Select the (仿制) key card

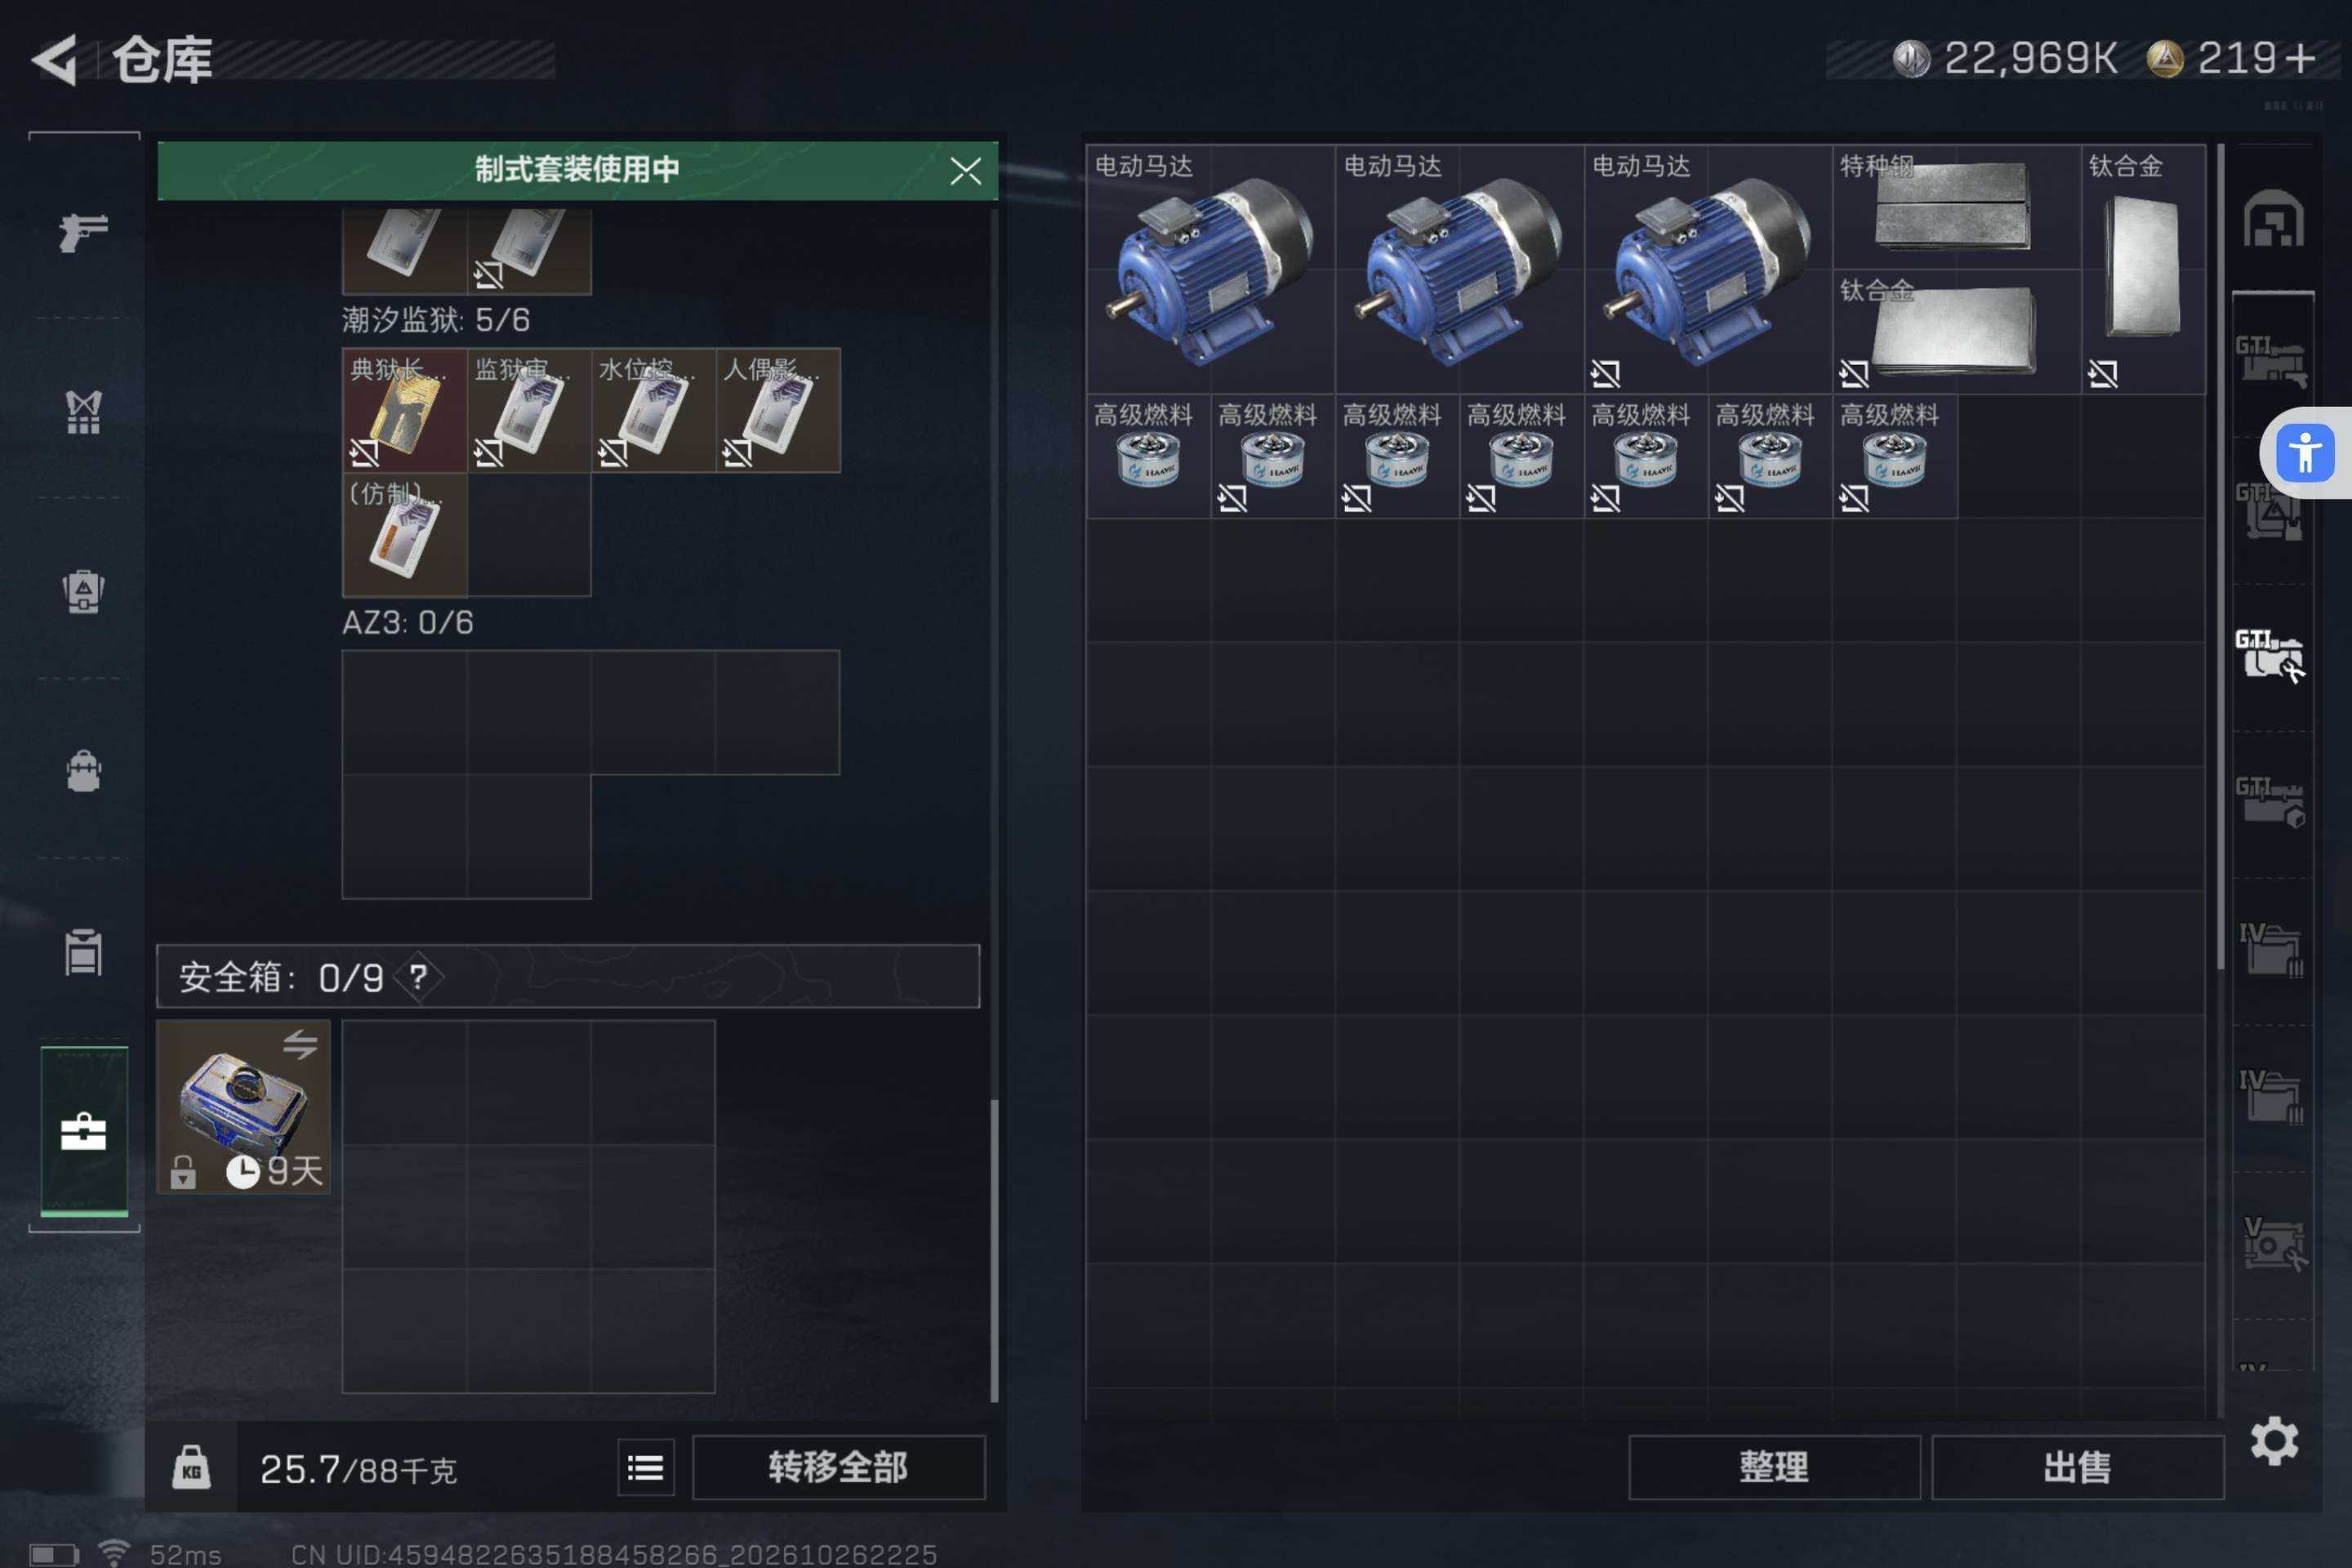pyautogui.click(x=404, y=535)
